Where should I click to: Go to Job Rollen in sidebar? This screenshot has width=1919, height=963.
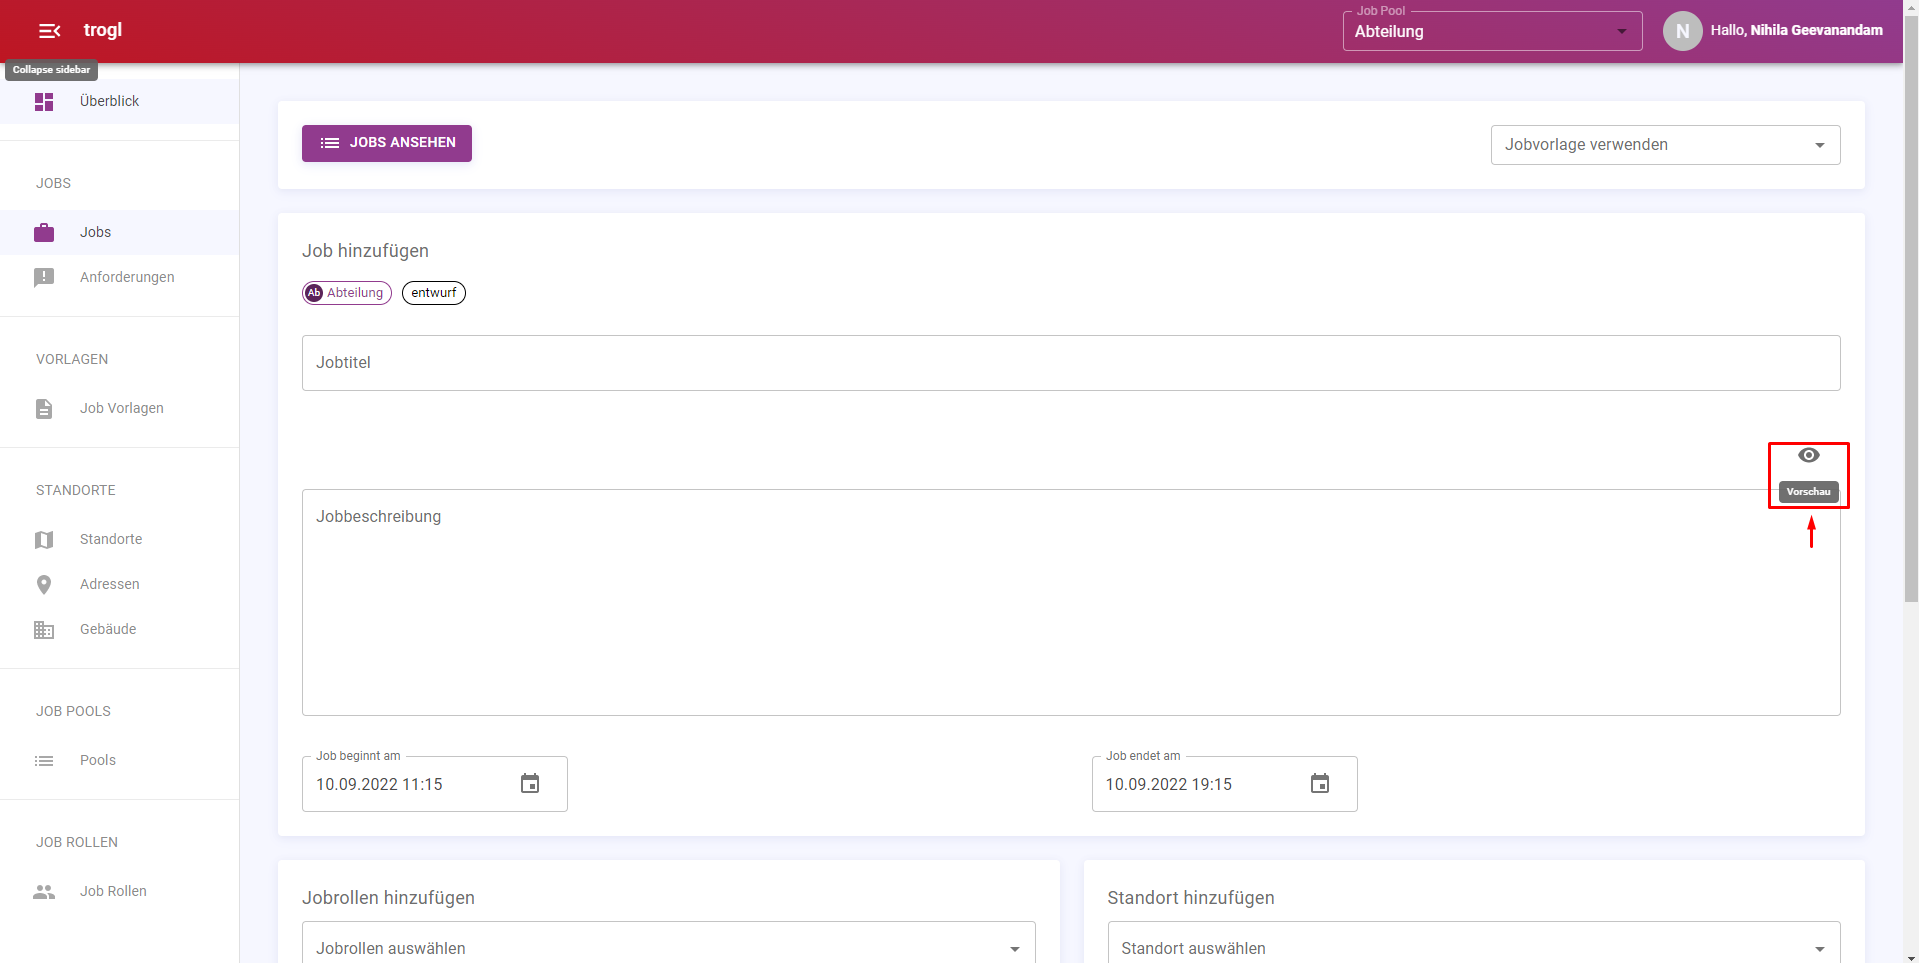coord(113,891)
